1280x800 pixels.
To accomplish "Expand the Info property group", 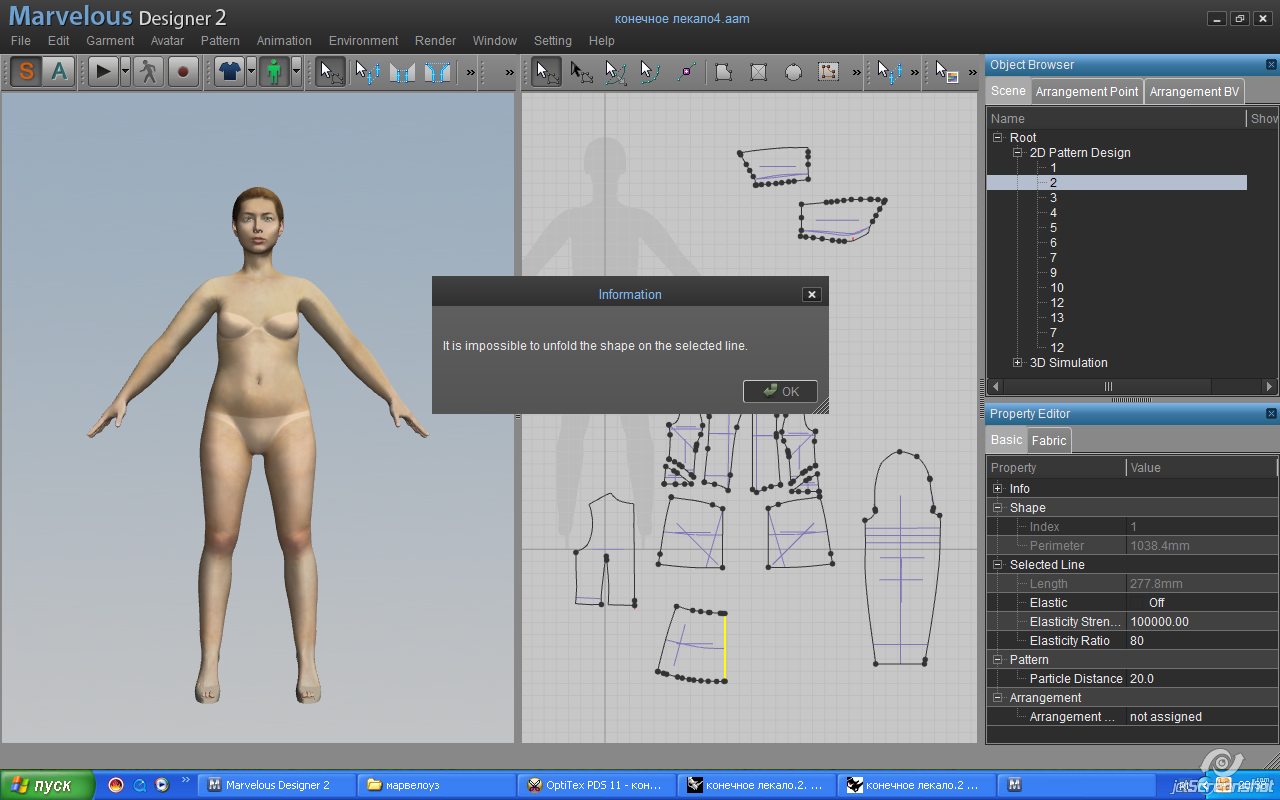I will (x=997, y=489).
